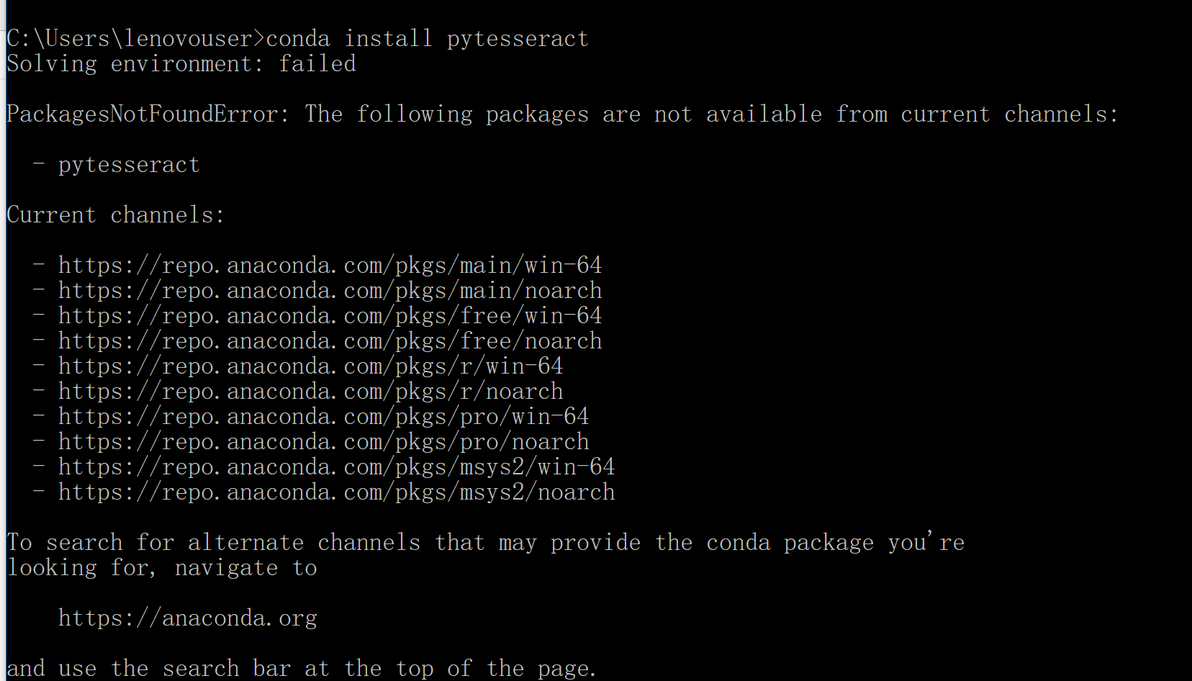
Task: Click the https://anaconda.org URL text
Action: (188, 618)
